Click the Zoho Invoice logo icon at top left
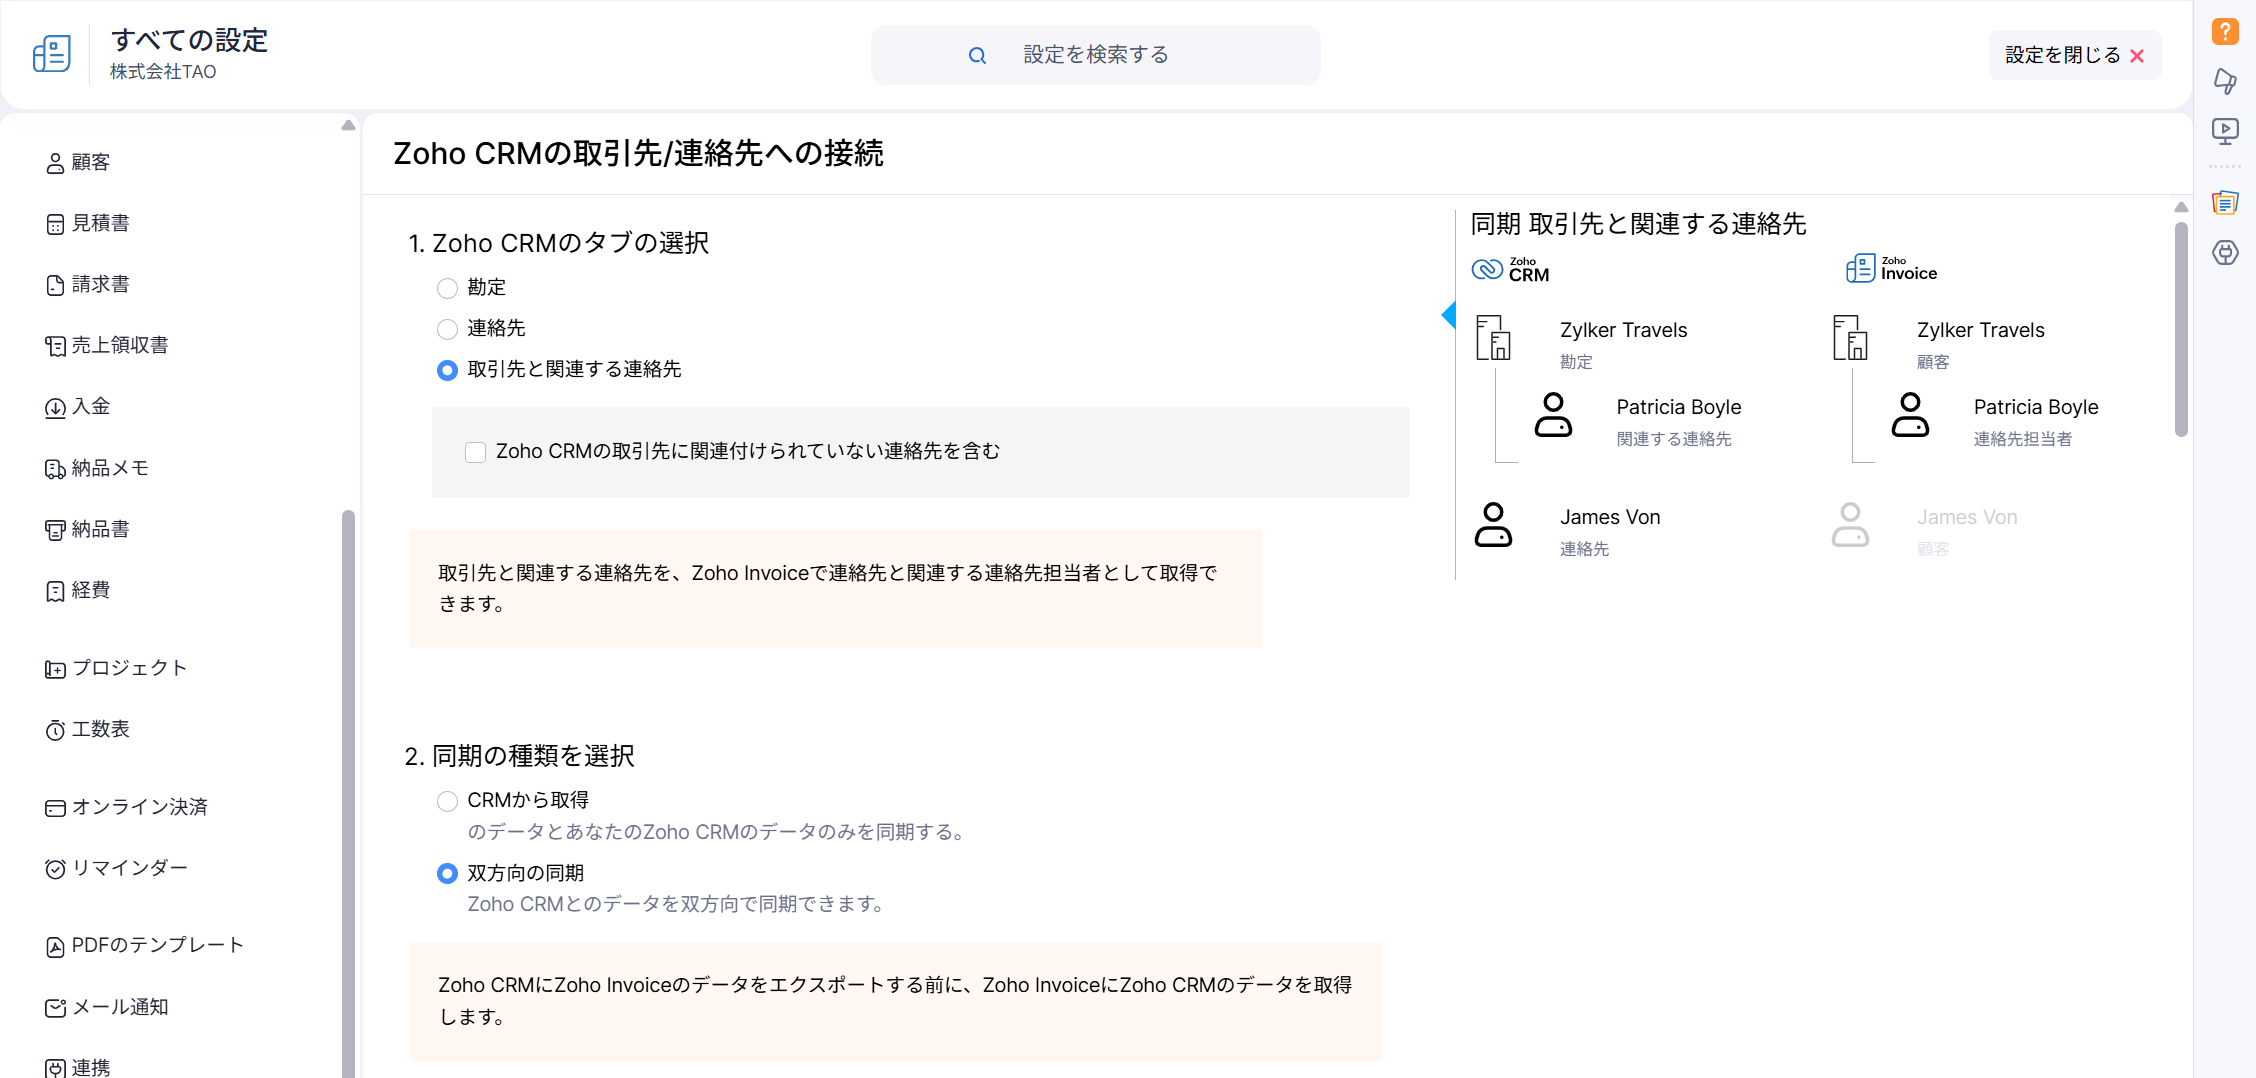2256x1078 pixels. point(52,54)
